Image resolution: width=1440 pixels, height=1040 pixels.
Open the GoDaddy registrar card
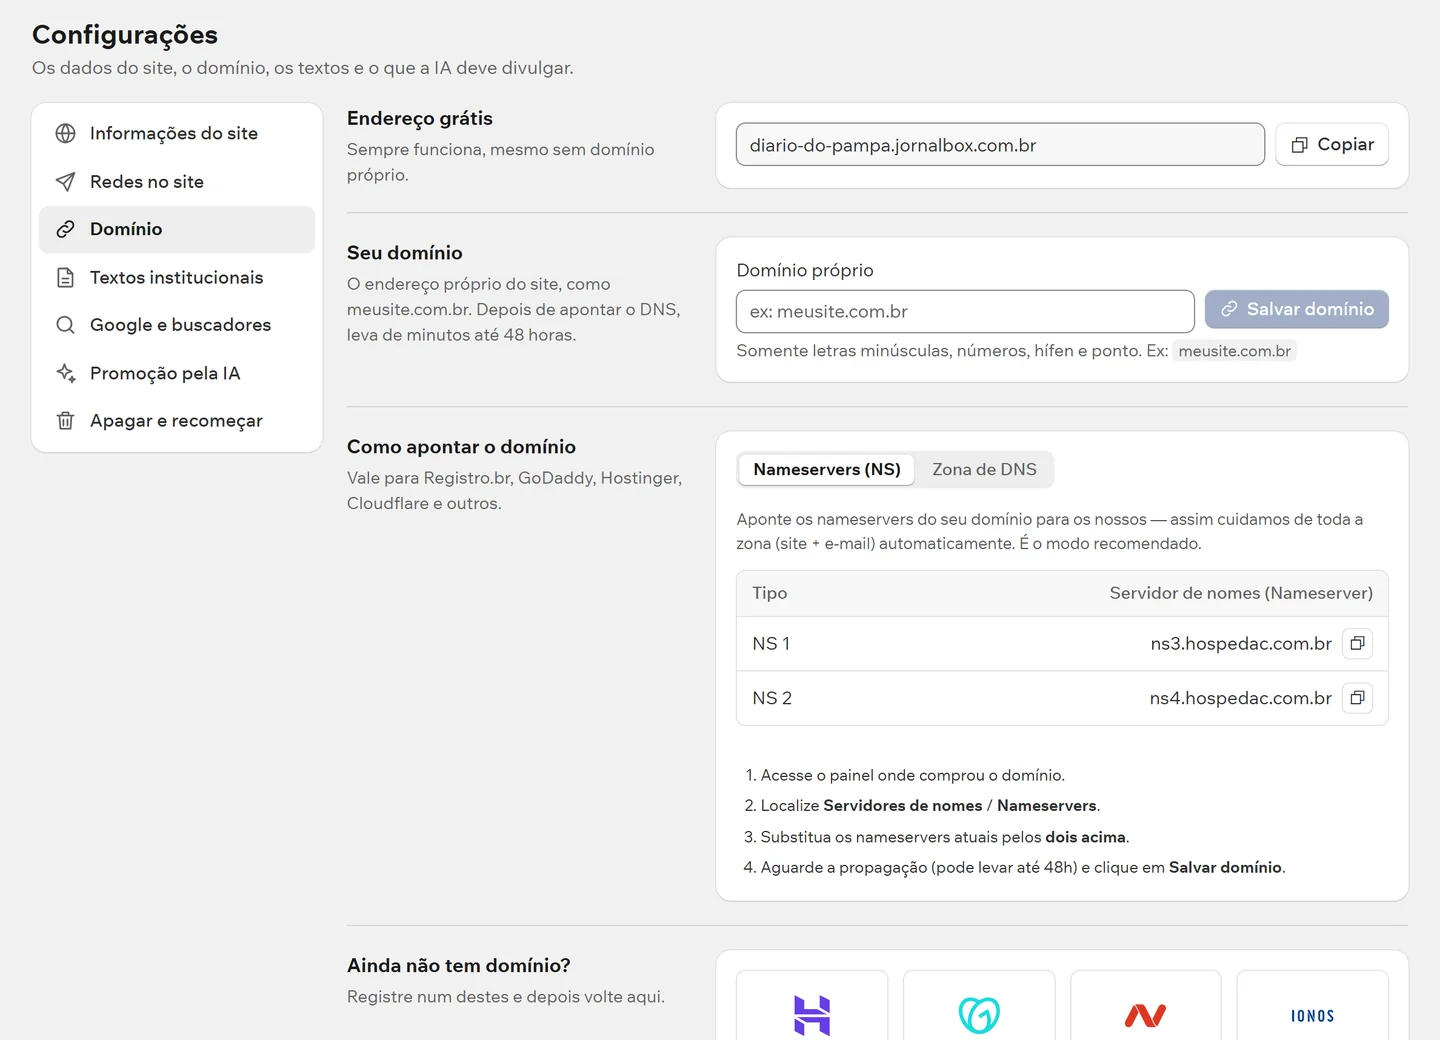click(x=979, y=1006)
